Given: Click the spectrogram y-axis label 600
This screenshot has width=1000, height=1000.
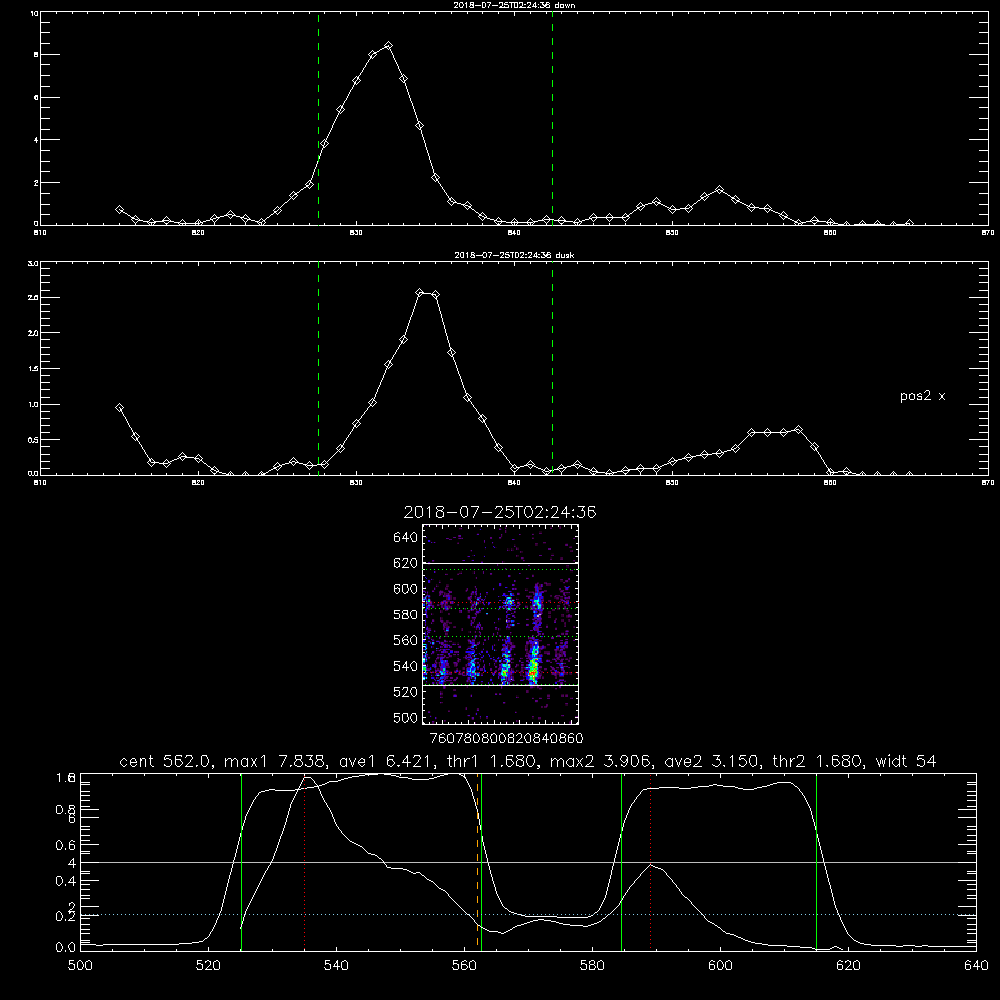Looking at the screenshot, I should click(x=406, y=589).
